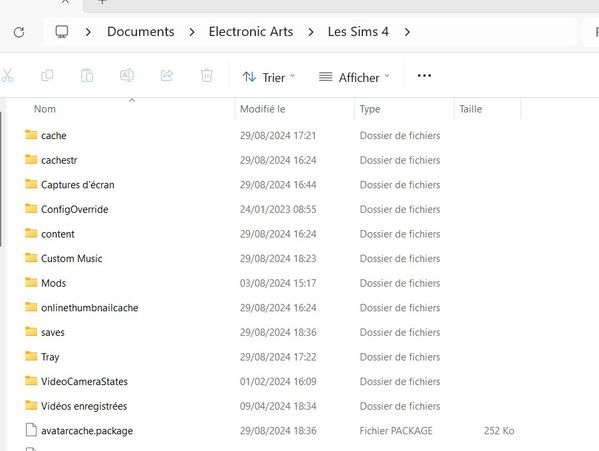Select the VideoCameraStates folder name
Viewport: 599px width, 451px height.
(84, 381)
